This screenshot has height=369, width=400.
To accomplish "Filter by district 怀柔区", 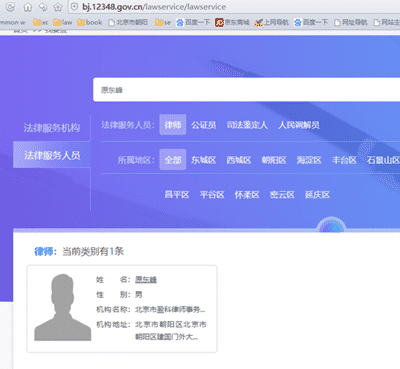I will [247, 195].
